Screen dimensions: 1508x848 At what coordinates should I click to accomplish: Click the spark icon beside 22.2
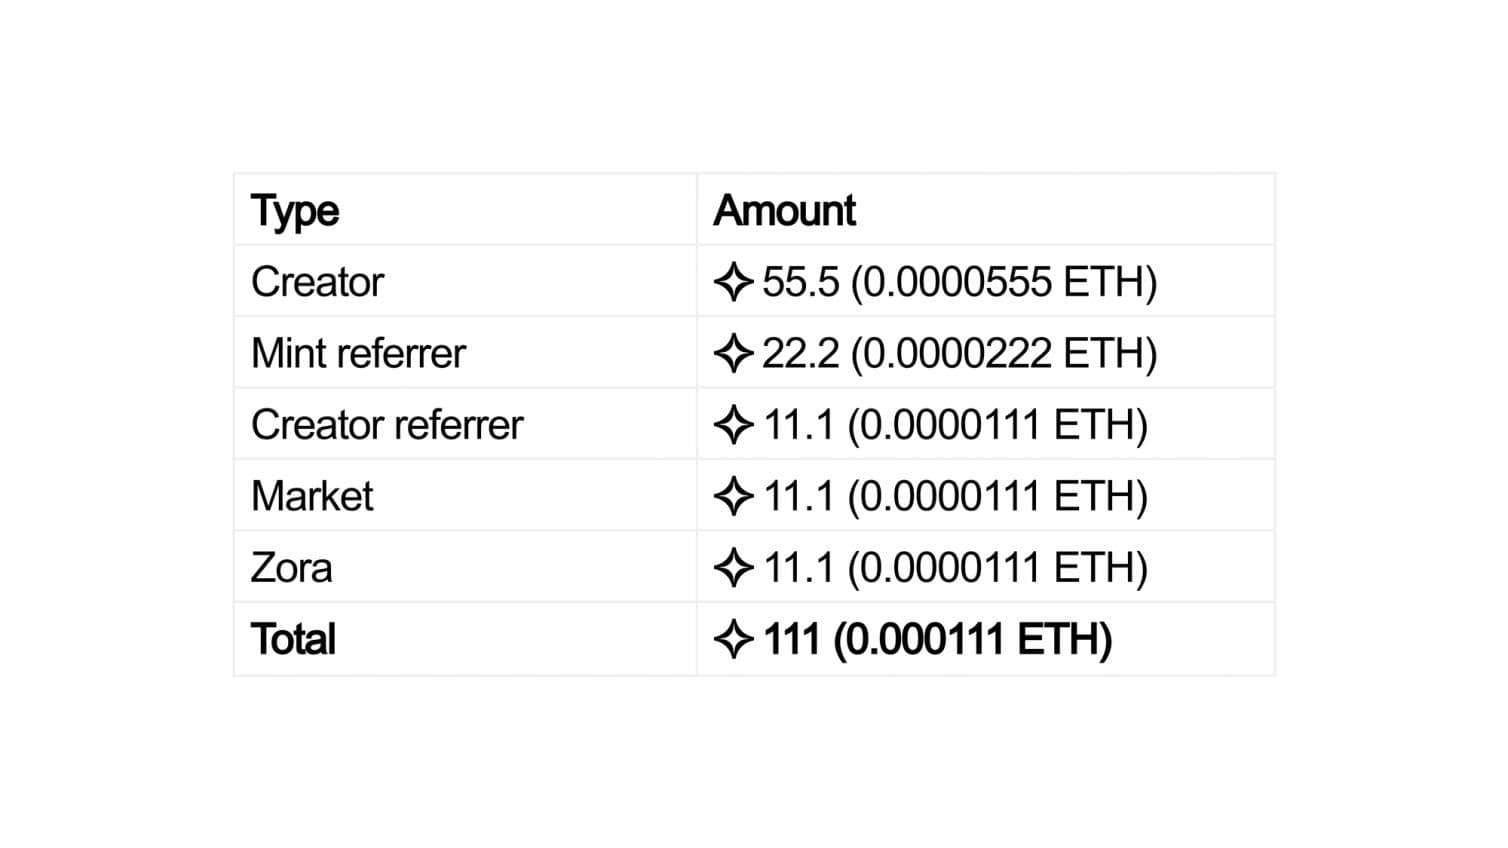click(733, 354)
